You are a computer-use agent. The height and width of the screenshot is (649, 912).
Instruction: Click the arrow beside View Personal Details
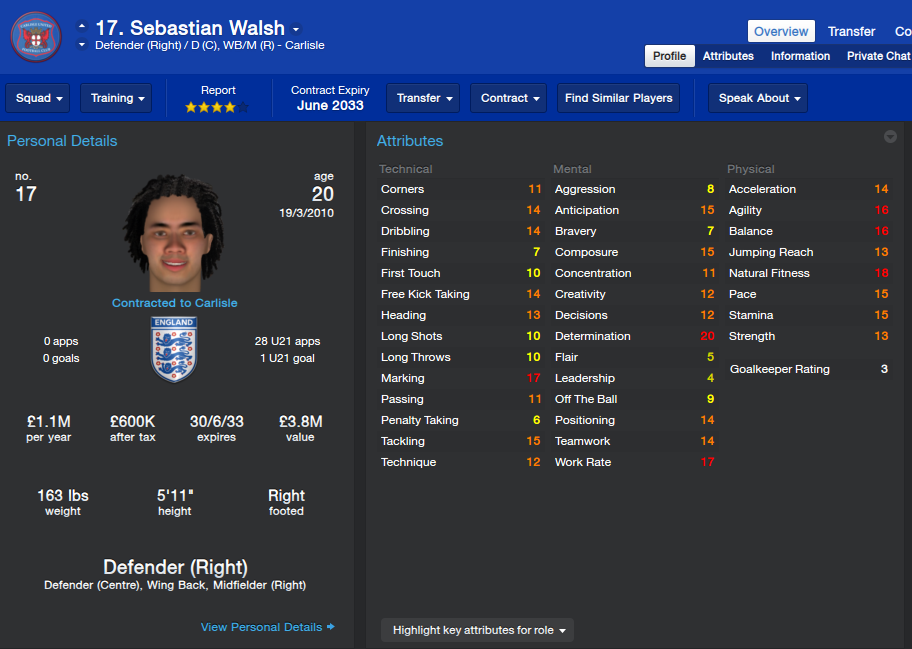click(331, 626)
